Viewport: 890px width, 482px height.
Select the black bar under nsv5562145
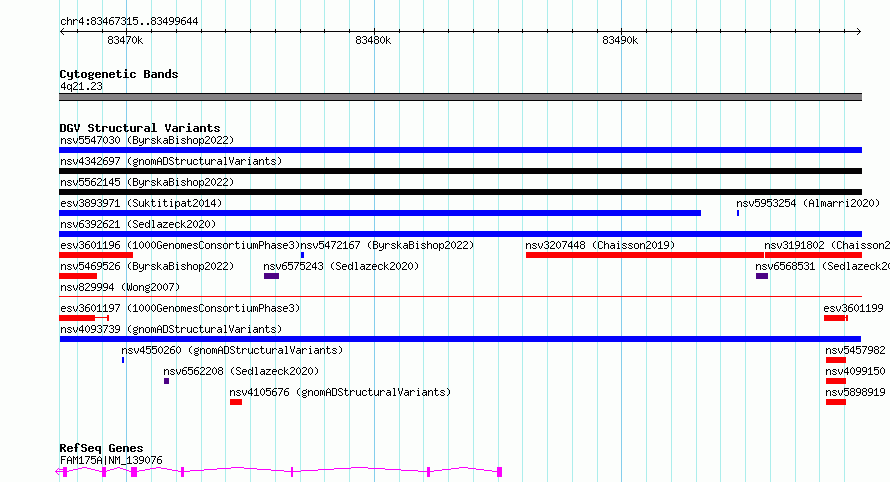[x=460, y=192]
